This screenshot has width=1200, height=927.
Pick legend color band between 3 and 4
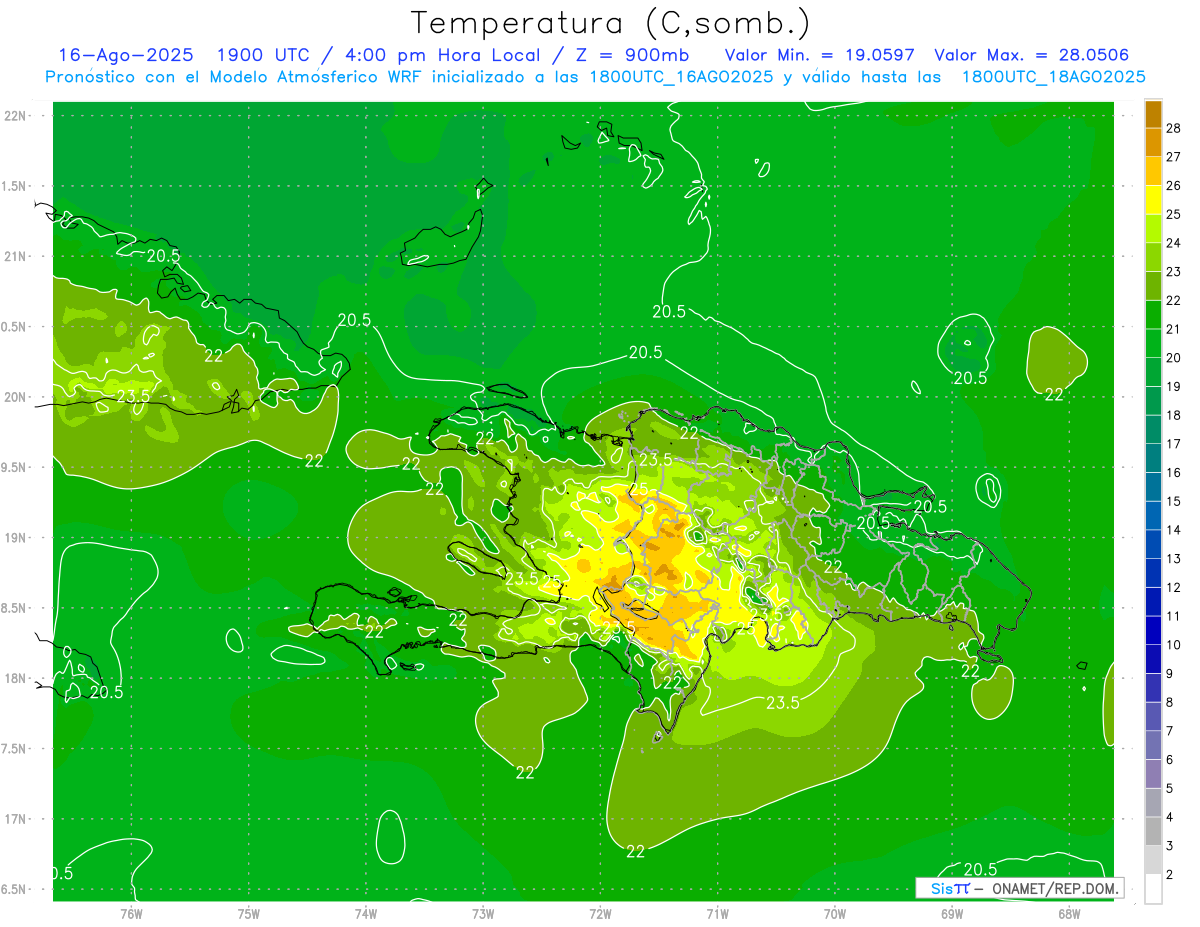1153,832
